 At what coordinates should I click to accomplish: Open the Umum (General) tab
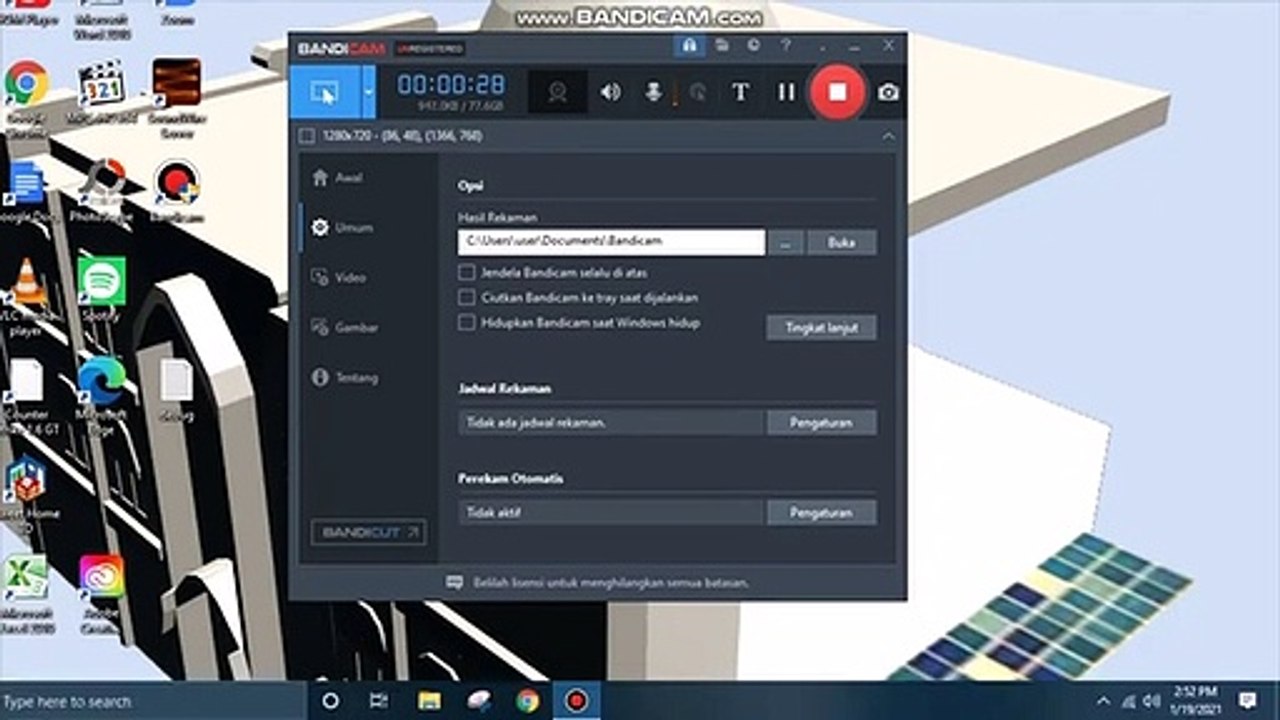click(342, 228)
